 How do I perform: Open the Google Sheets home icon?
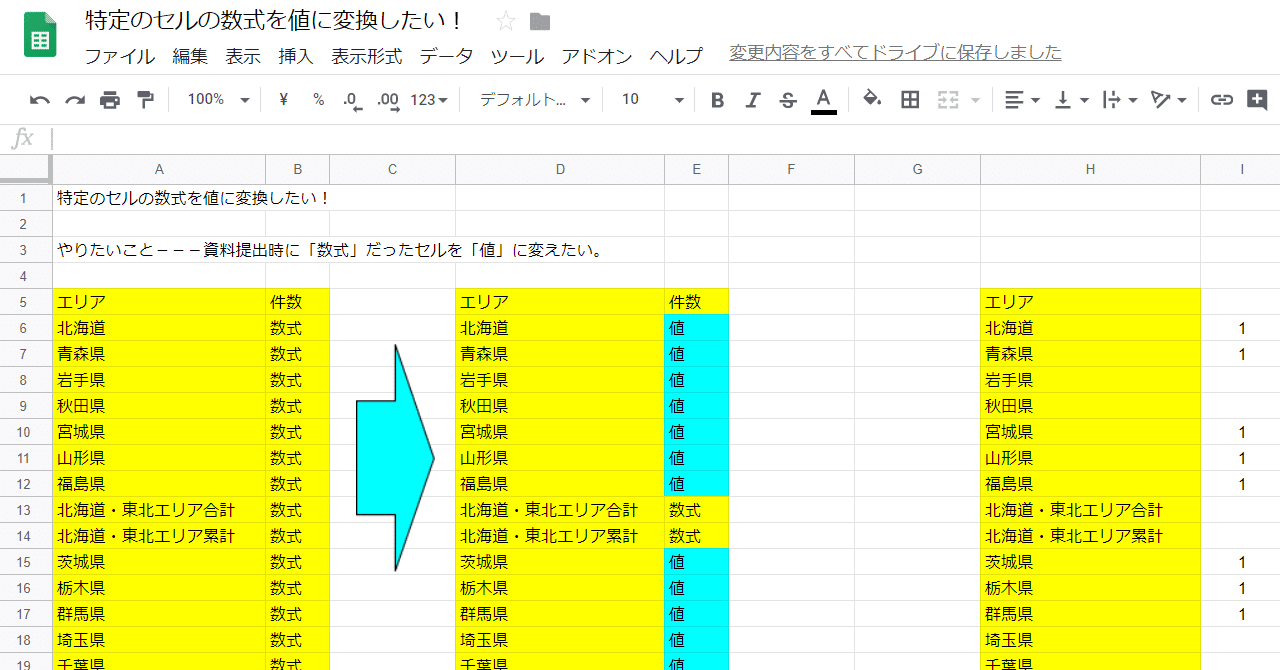(x=40, y=37)
